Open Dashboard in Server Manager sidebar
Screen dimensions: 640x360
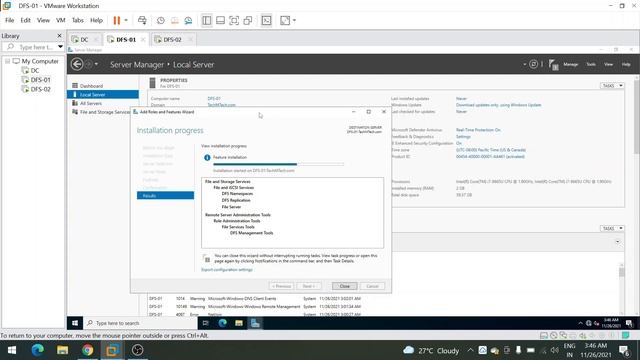pyautogui.click(x=91, y=86)
